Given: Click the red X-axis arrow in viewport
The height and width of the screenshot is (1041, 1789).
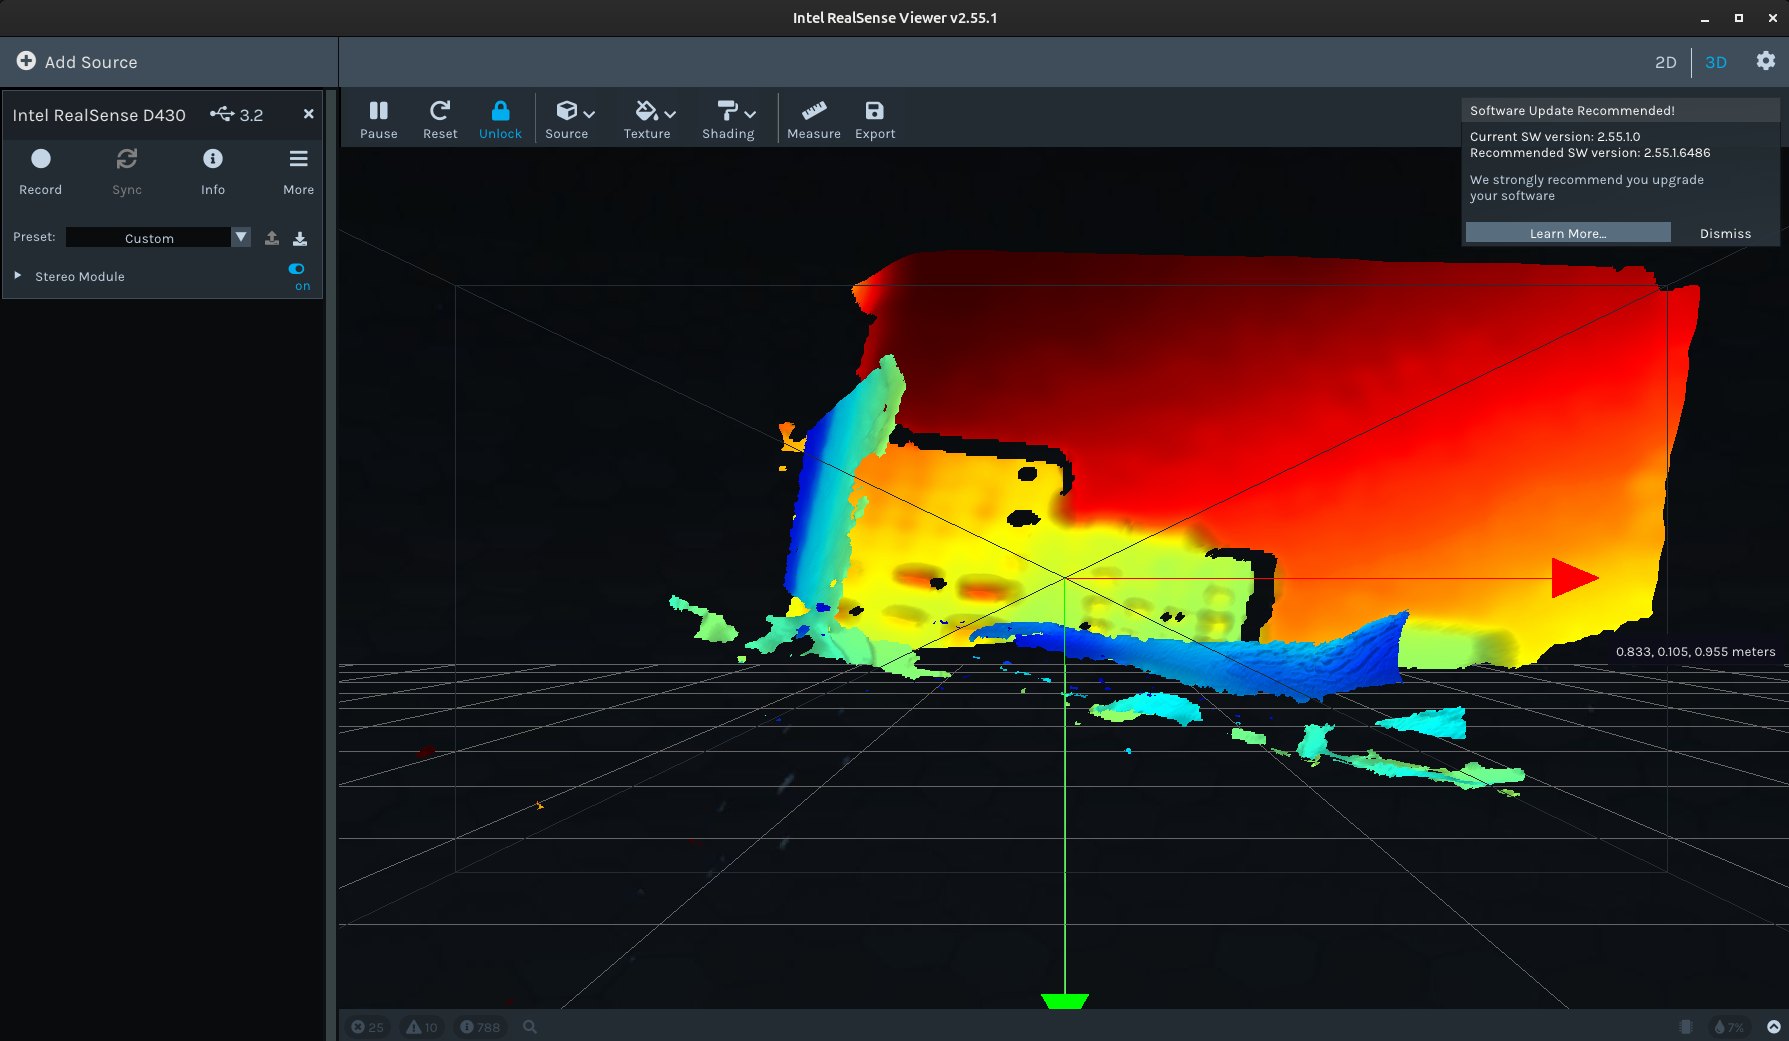Looking at the screenshot, I should pos(1575,578).
